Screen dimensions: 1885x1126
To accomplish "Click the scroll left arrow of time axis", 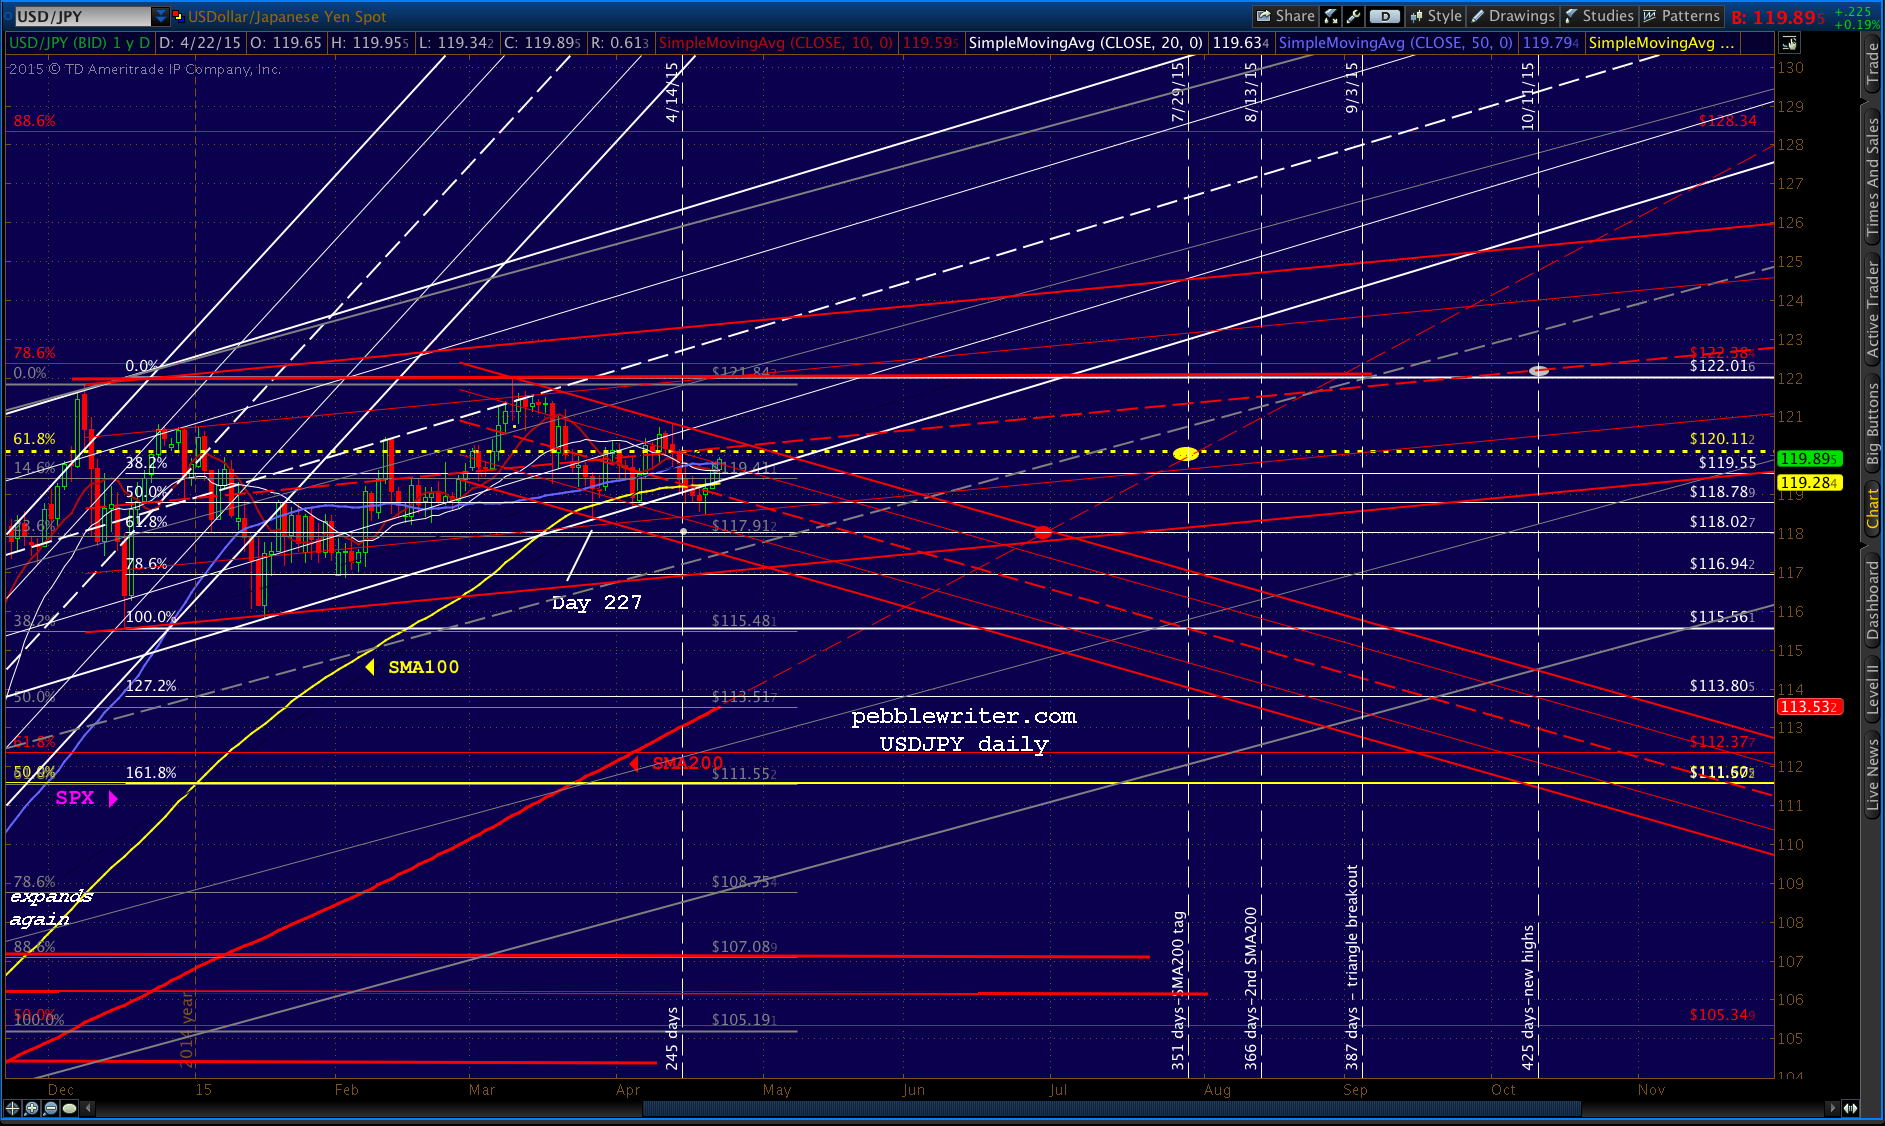I will [x=89, y=1108].
